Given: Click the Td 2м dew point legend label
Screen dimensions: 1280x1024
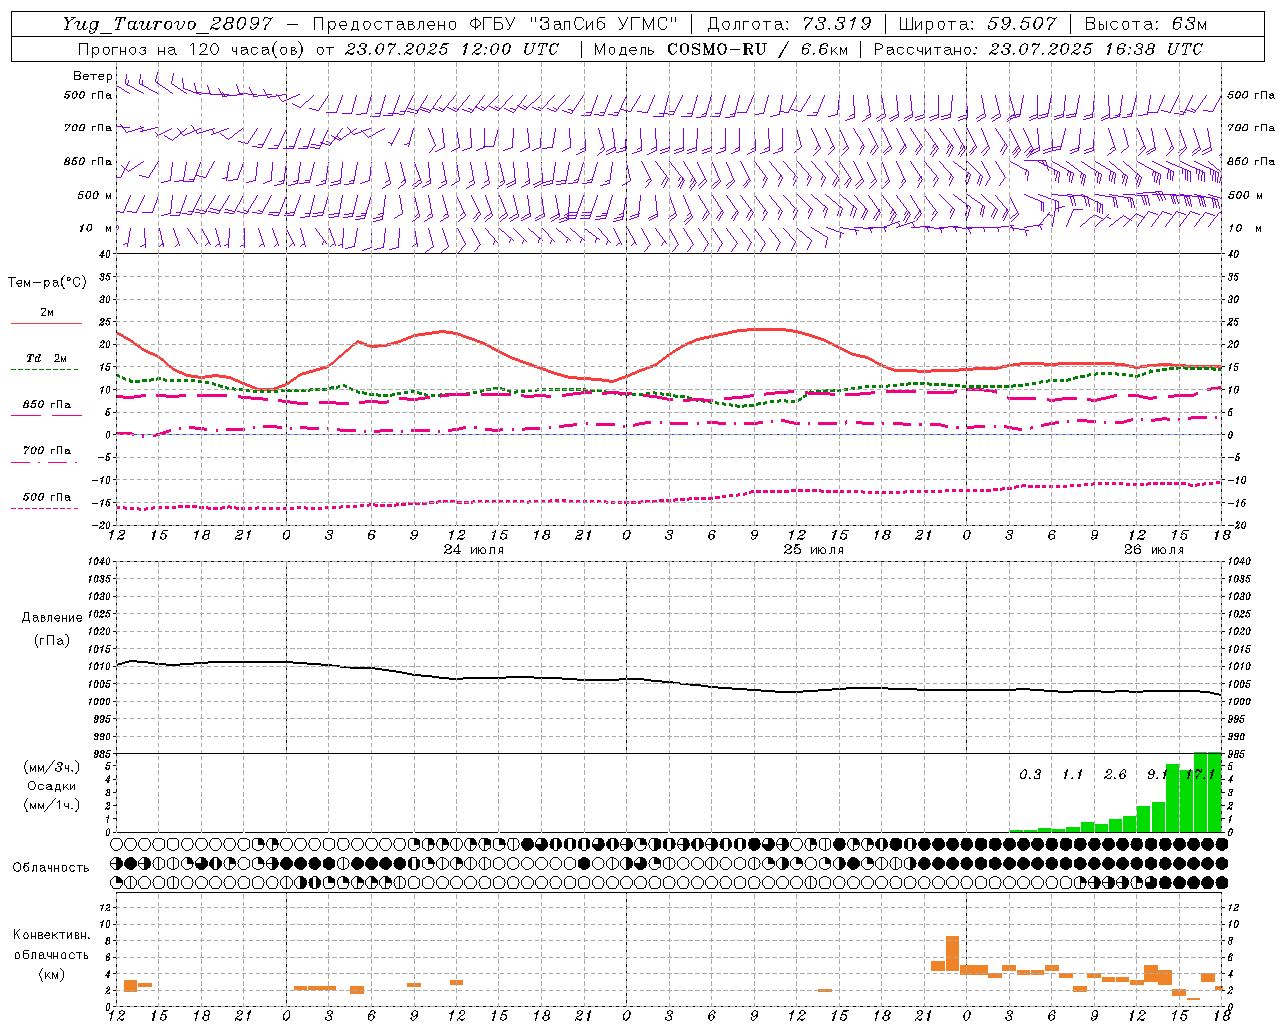Looking at the screenshot, I should pyautogui.click(x=46, y=358).
